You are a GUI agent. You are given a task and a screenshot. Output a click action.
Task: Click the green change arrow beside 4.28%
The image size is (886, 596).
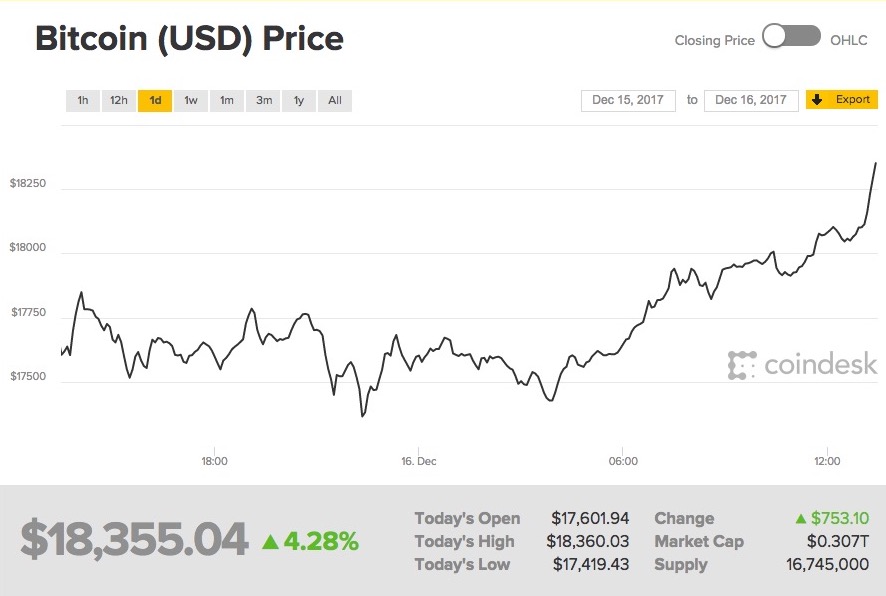(270, 542)
